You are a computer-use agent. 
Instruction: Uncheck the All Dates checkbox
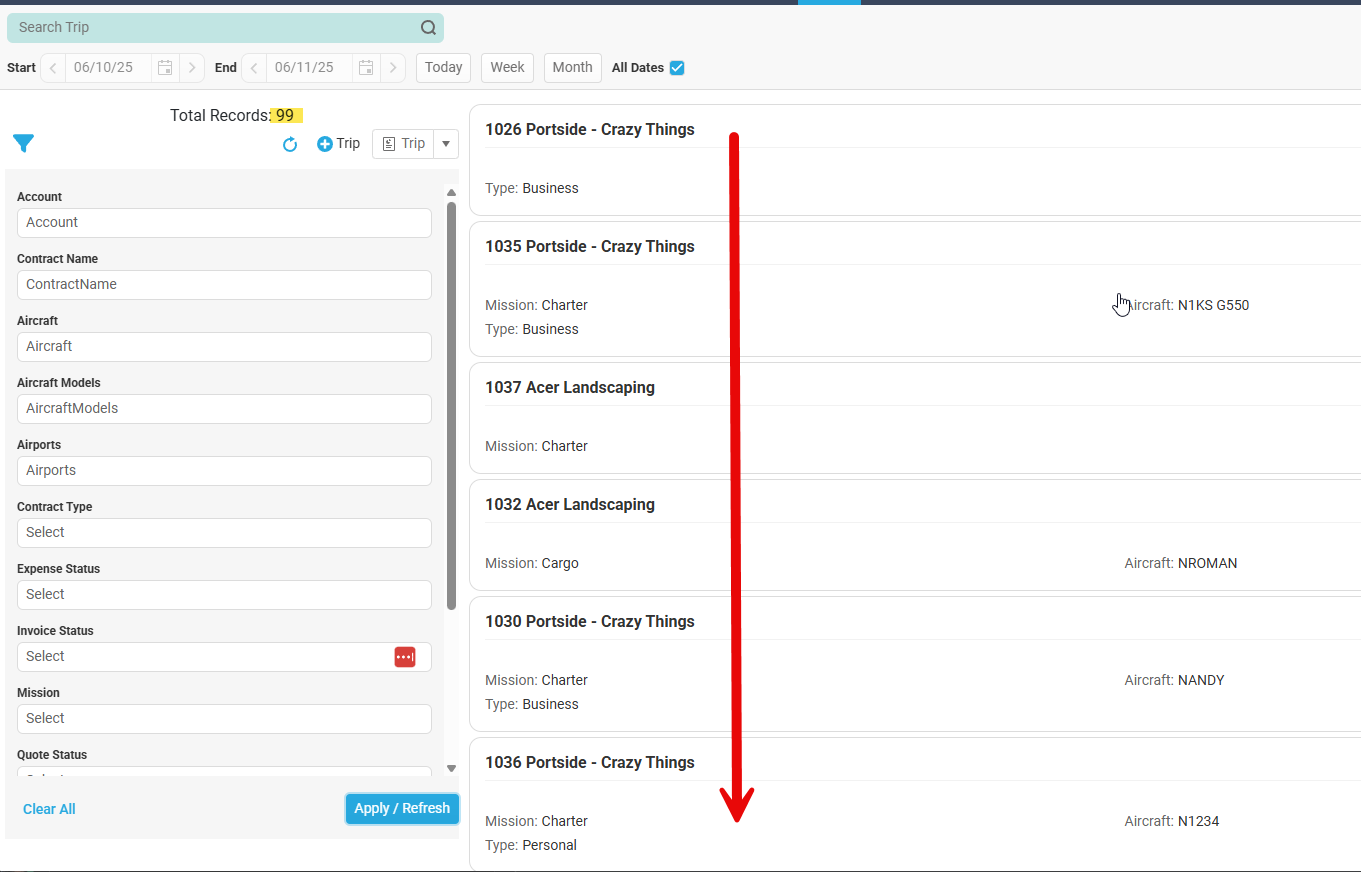pyautogui.click(x=677, y=68)
